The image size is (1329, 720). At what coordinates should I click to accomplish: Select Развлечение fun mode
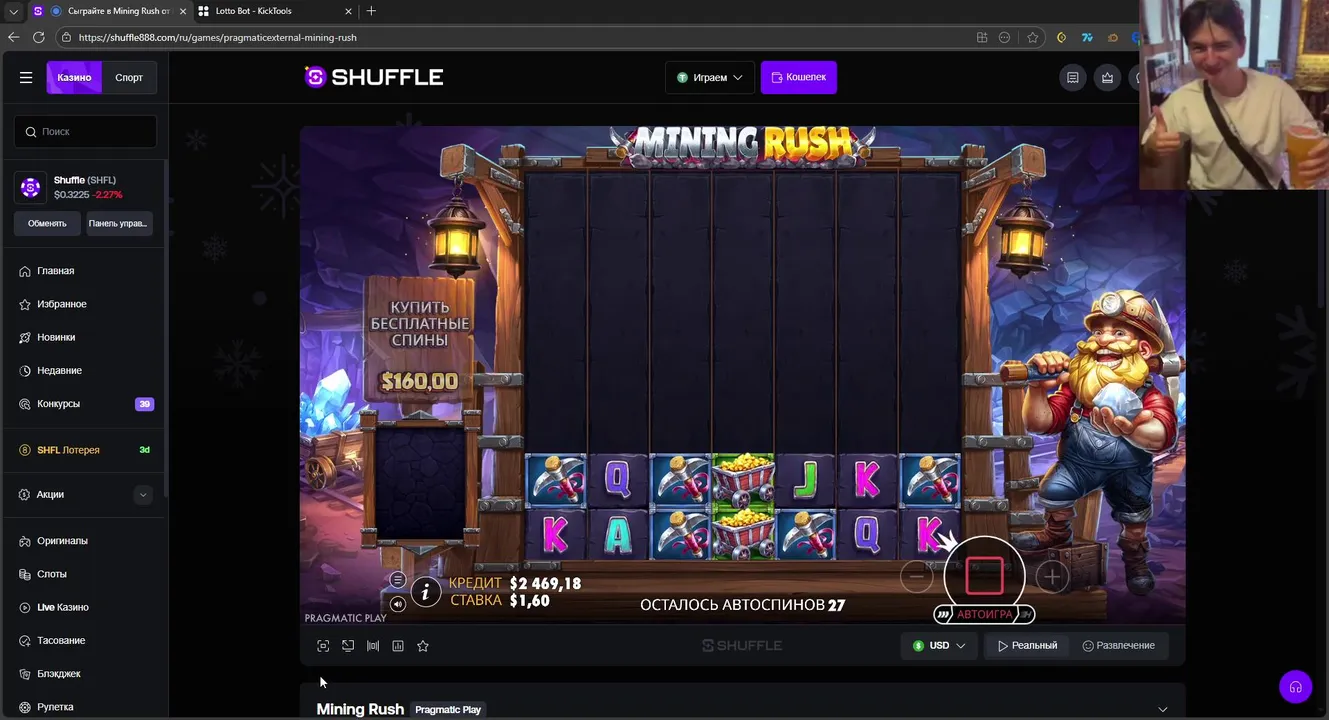(x=1118, y=646)
